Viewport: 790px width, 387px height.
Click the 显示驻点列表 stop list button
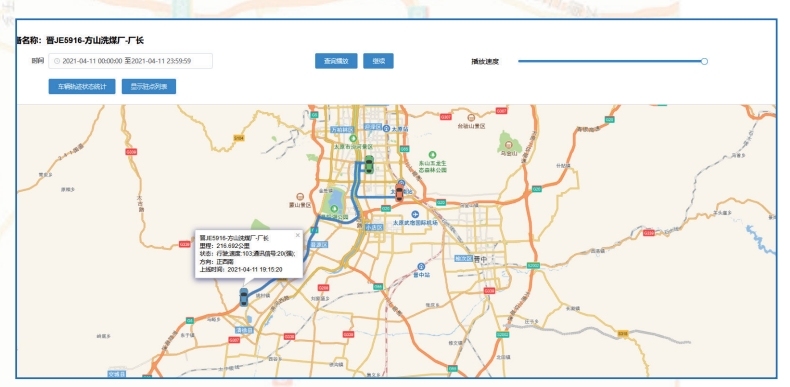pyautogui.click(x=149, y=87)
